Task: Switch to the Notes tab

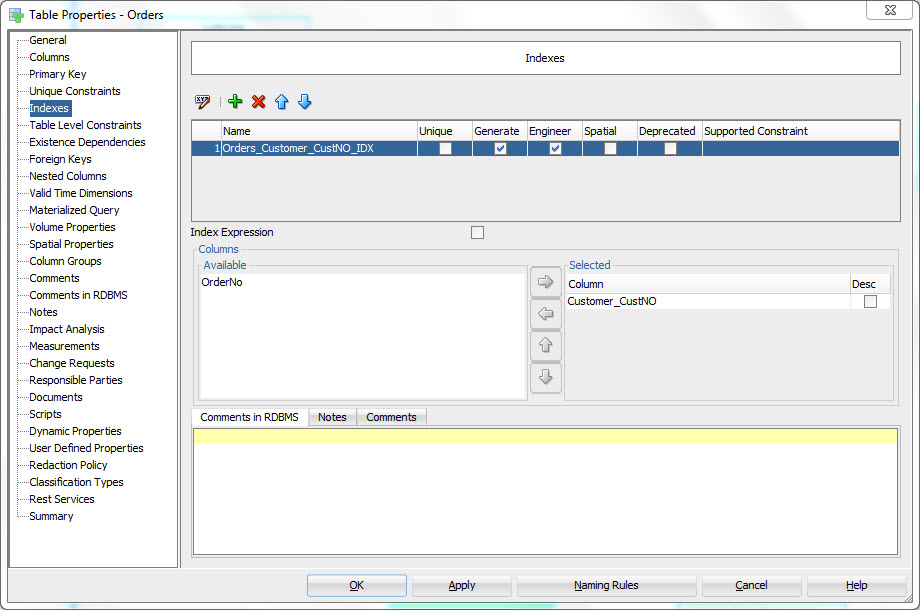Action: coord(331,417)
